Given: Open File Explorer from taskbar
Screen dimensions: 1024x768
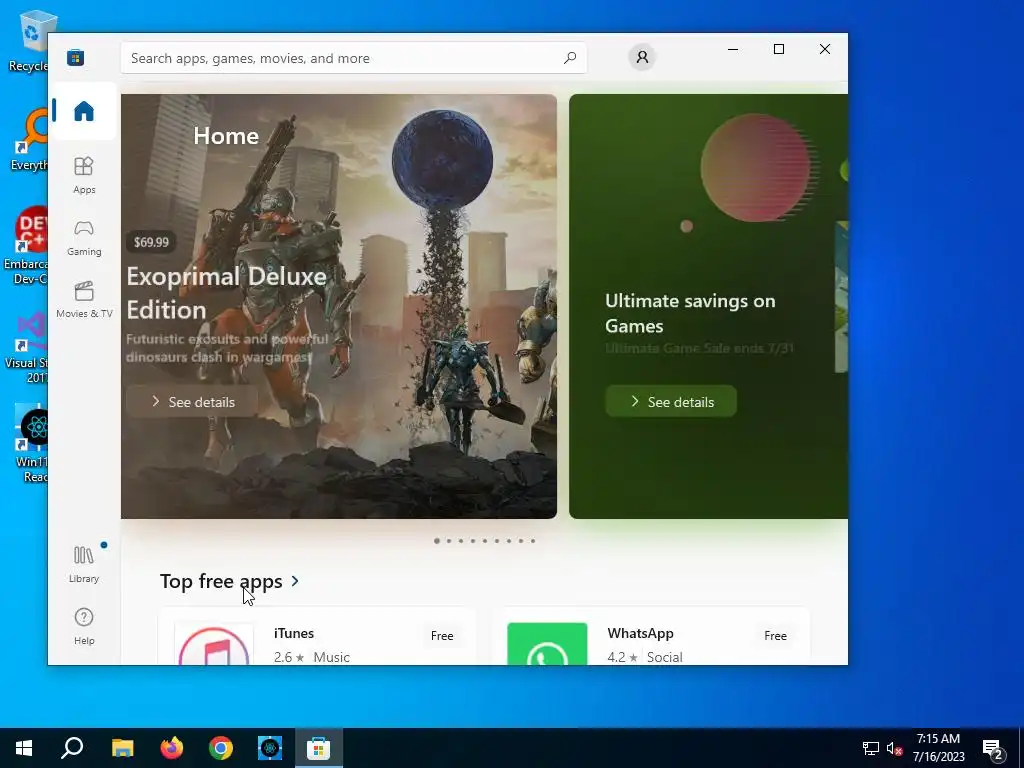Looking at the screenshot, I should [122, 748].
